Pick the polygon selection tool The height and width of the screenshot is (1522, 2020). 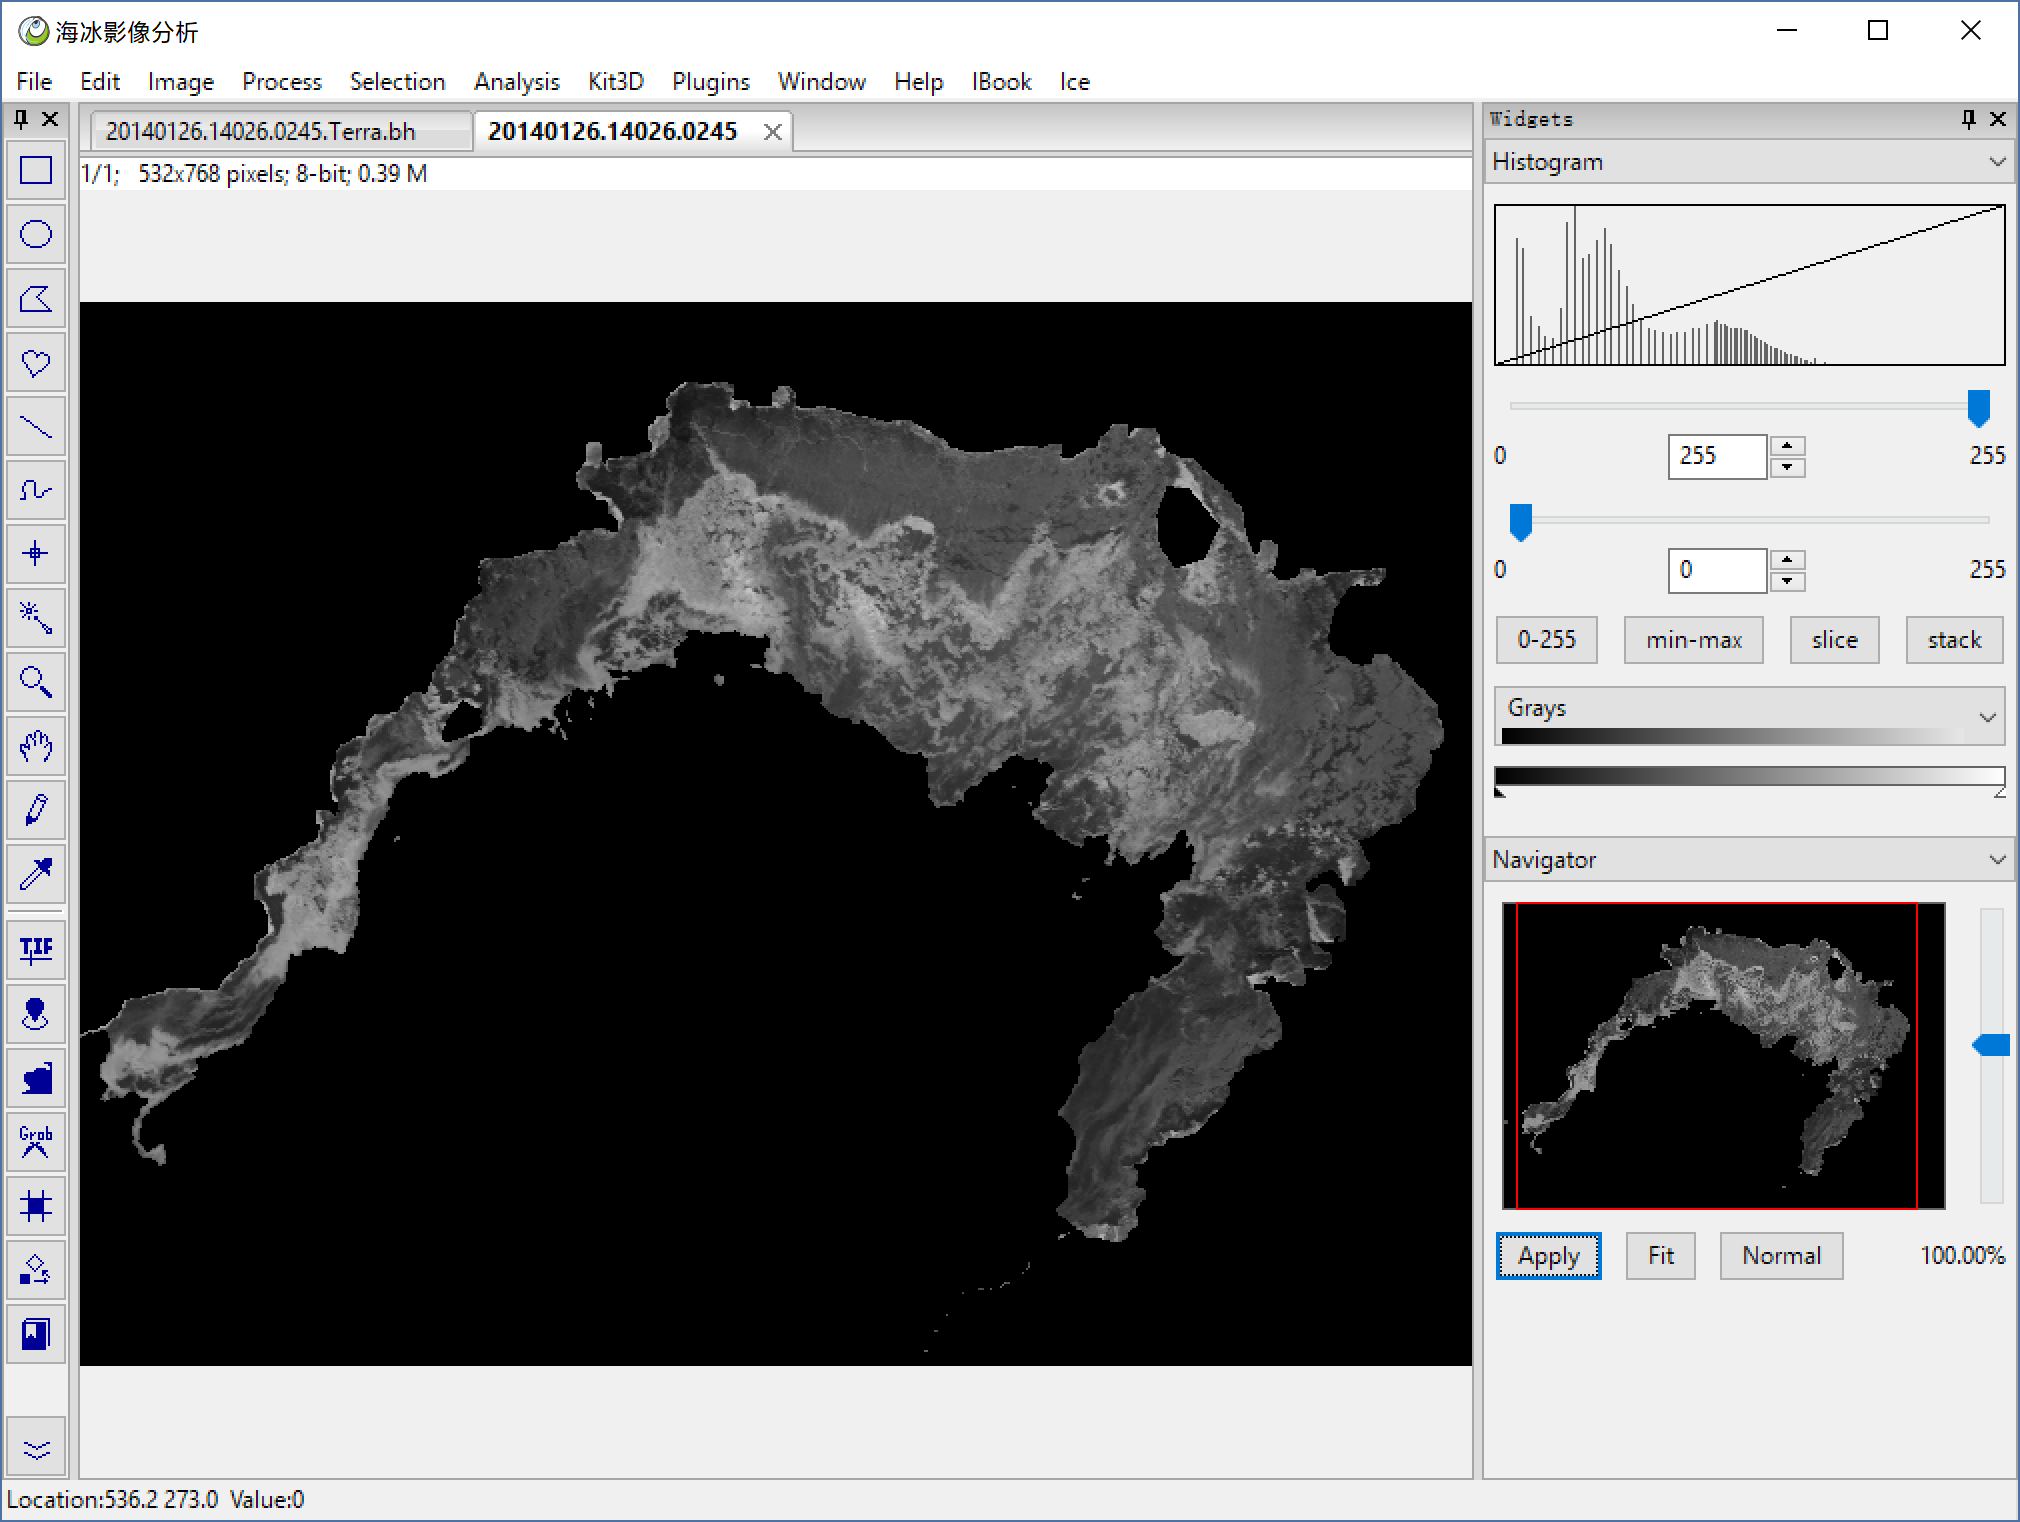coord(36,299)
